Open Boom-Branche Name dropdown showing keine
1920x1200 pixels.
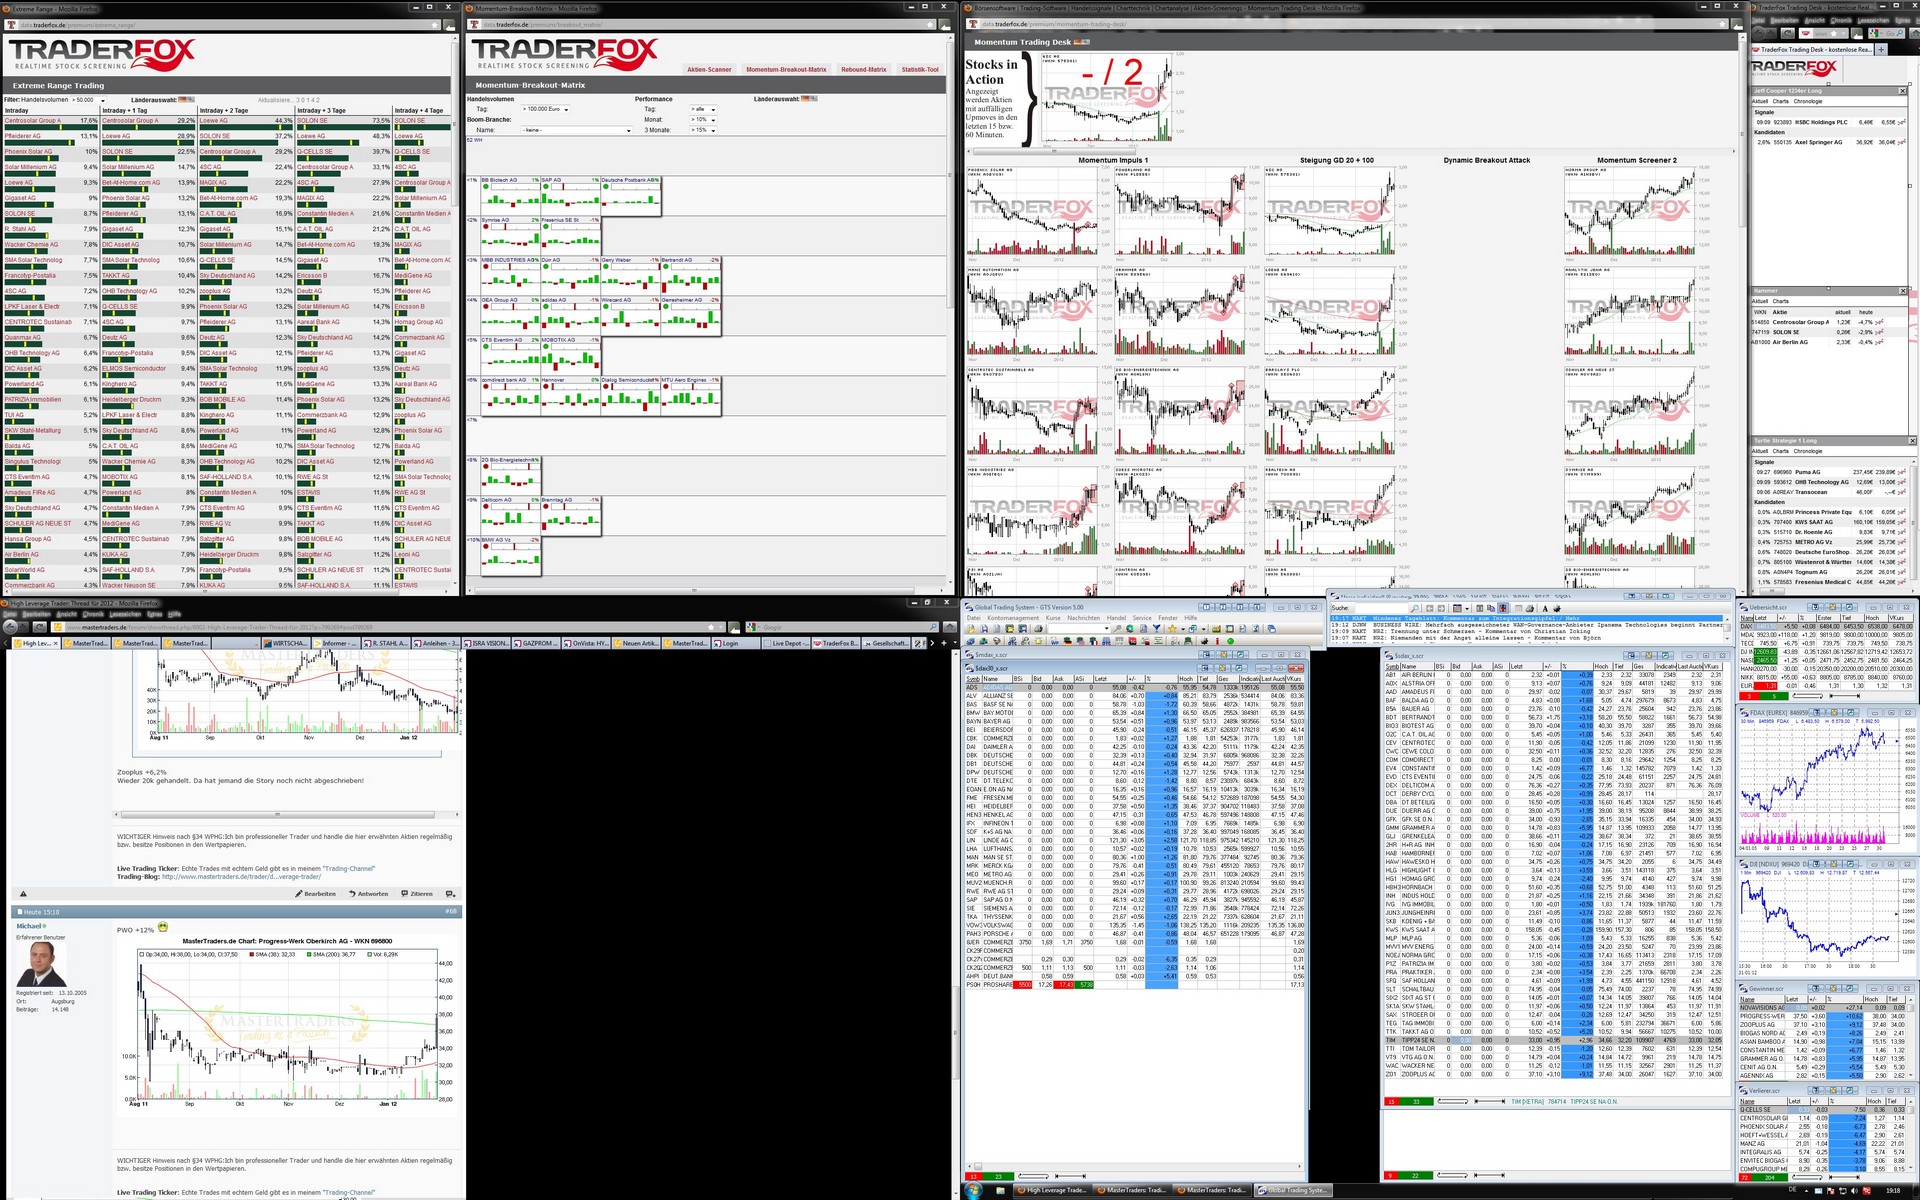[x=577, y=130]
